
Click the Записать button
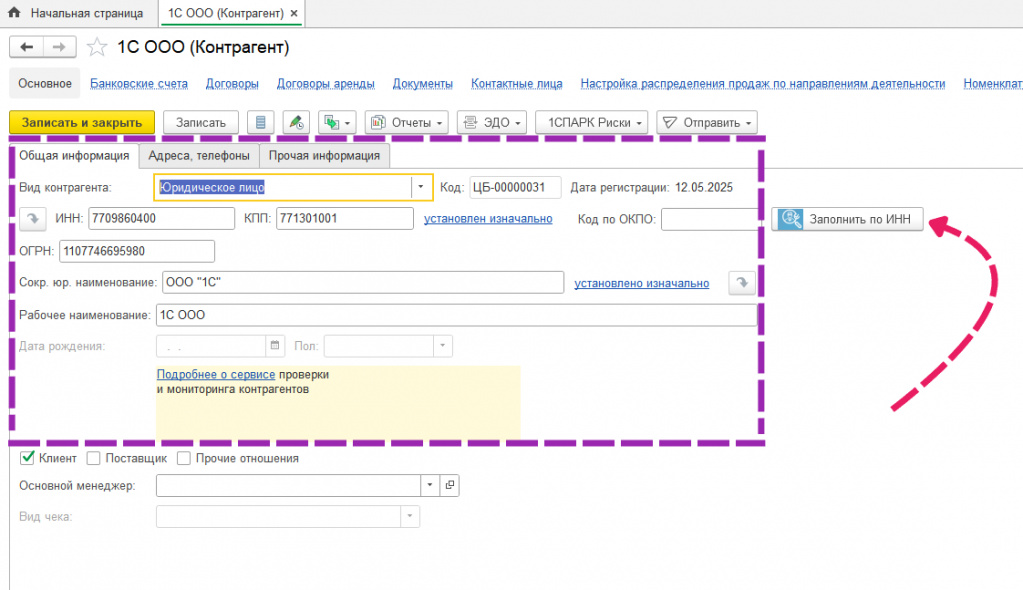(x=200, y=122)
